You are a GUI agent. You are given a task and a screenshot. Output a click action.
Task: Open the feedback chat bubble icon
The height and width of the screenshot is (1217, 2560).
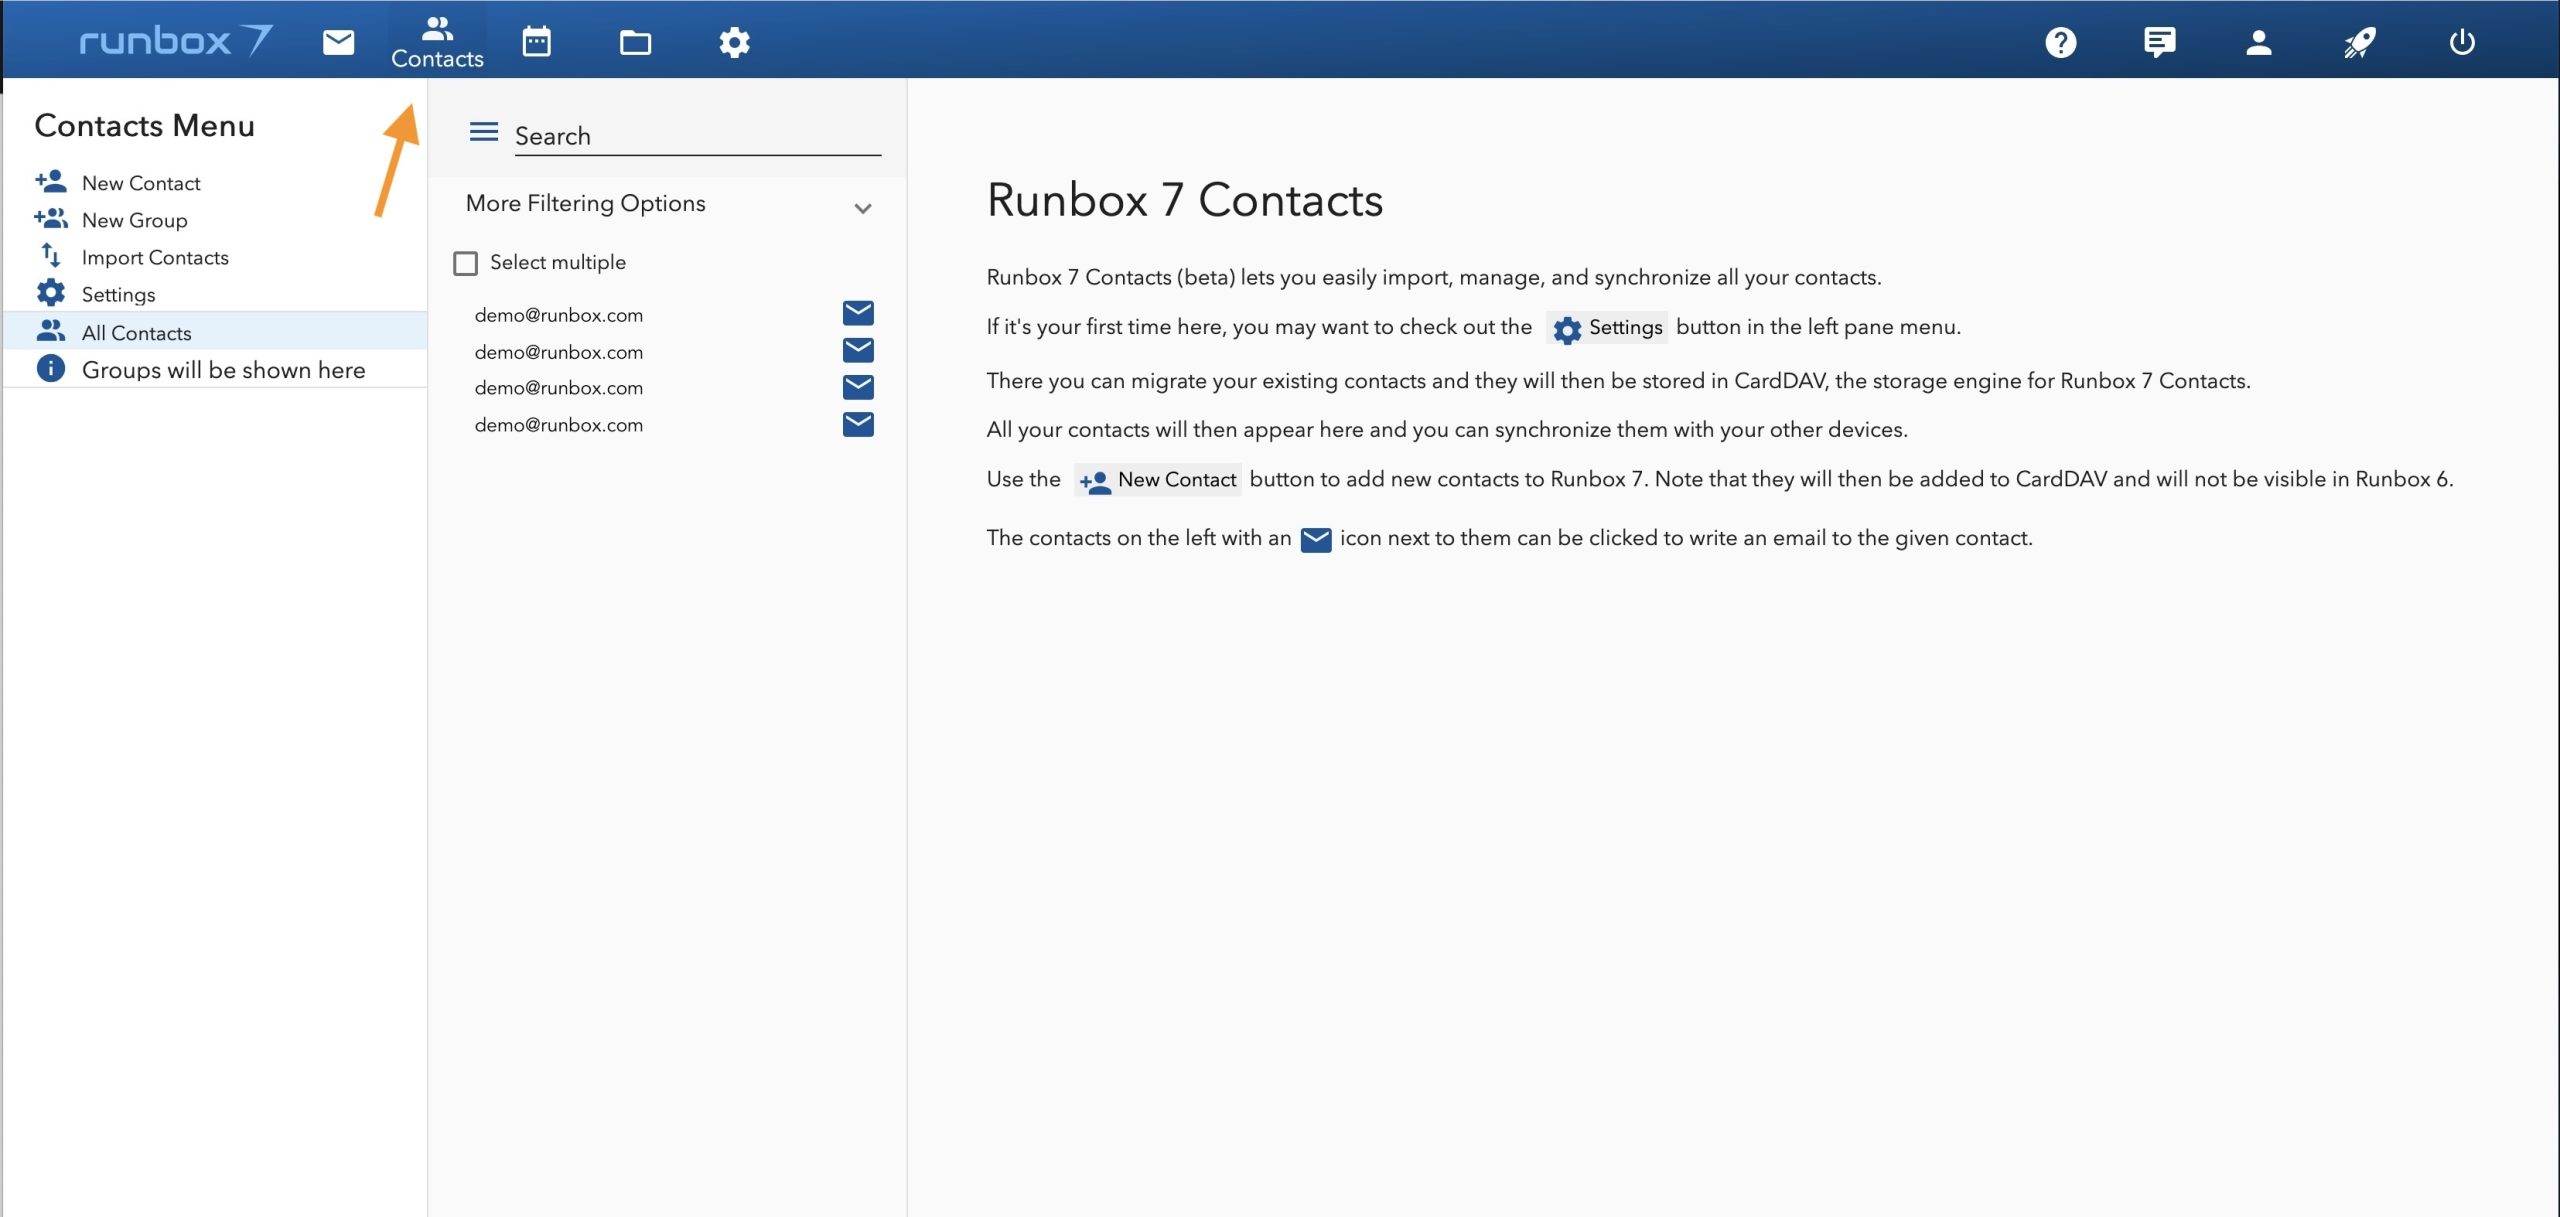coord(2159,42)
